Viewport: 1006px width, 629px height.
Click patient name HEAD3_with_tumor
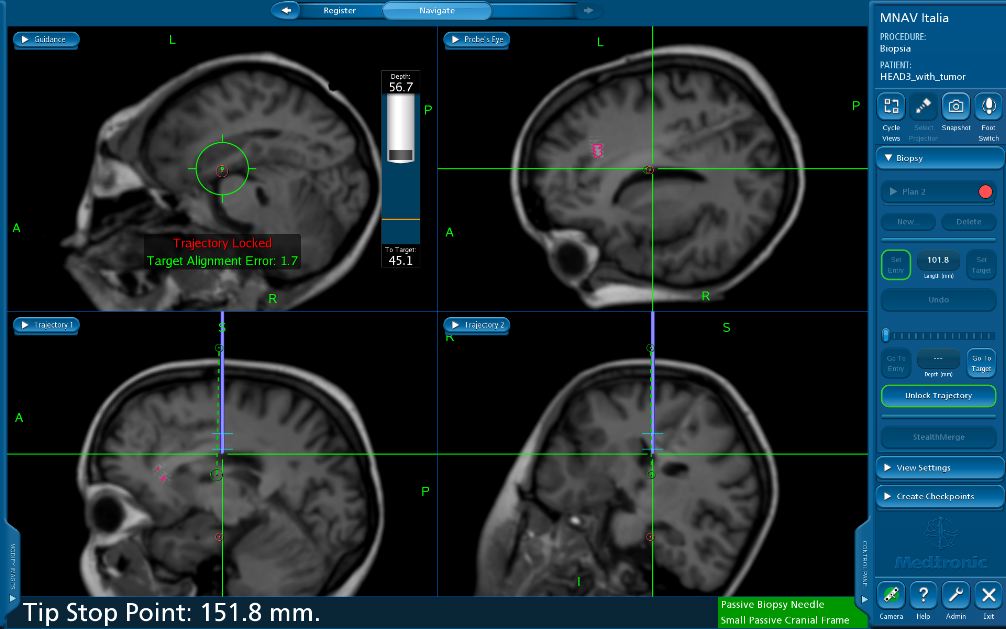click(923, 76)
